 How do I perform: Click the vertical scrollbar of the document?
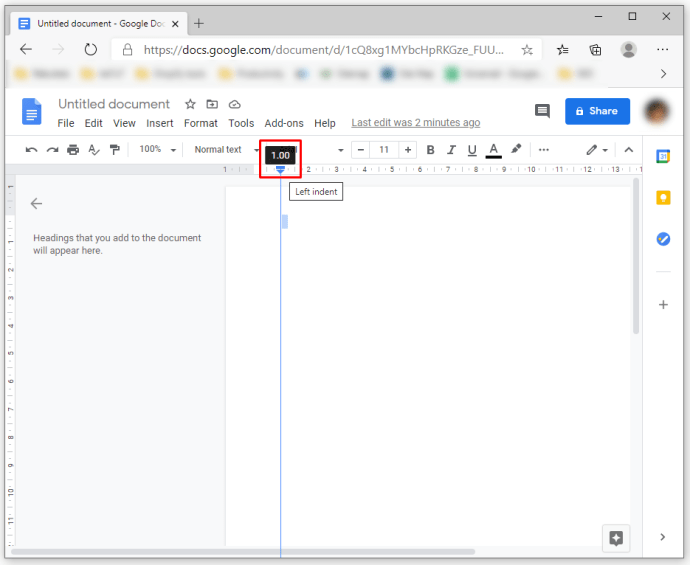pos(636,256)
